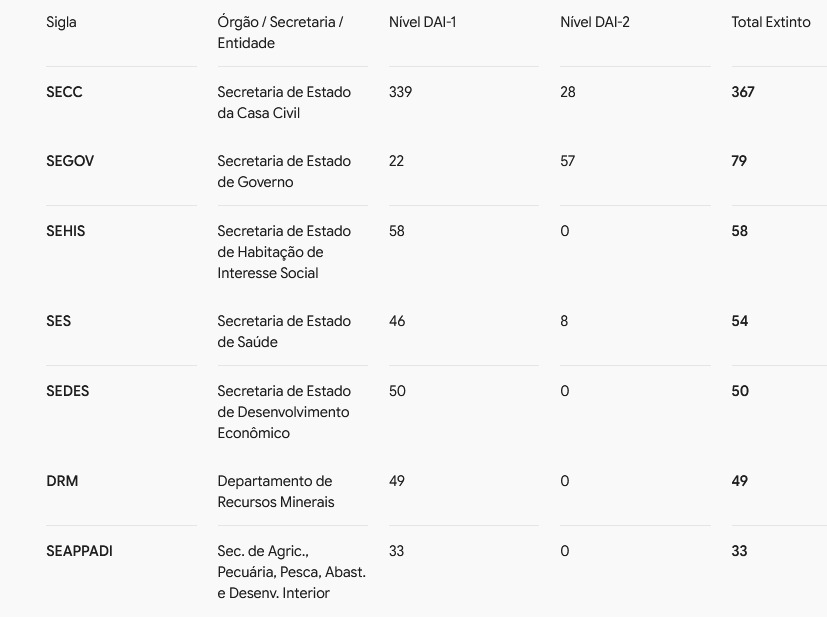Screen dimensions: 827x617
Task: Click the SEHIS sigla cell
Action: [x=65, y=231]
